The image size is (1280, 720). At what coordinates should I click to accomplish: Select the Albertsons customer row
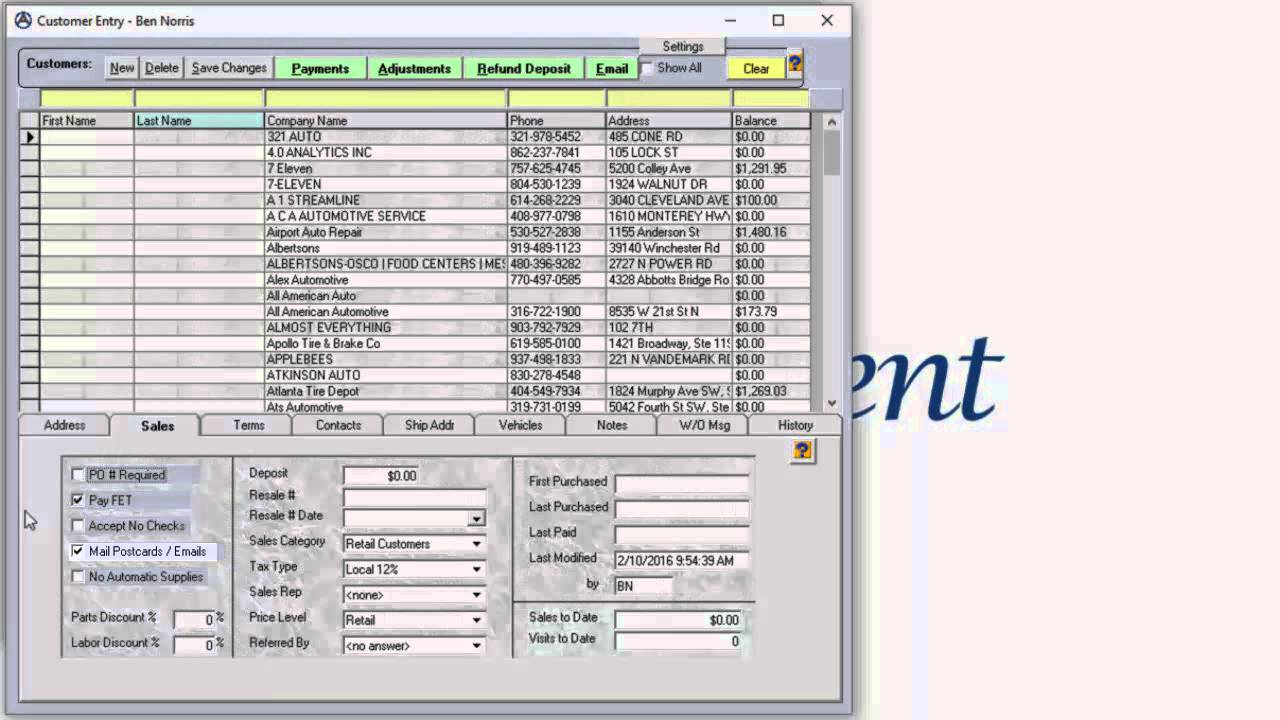415,248
